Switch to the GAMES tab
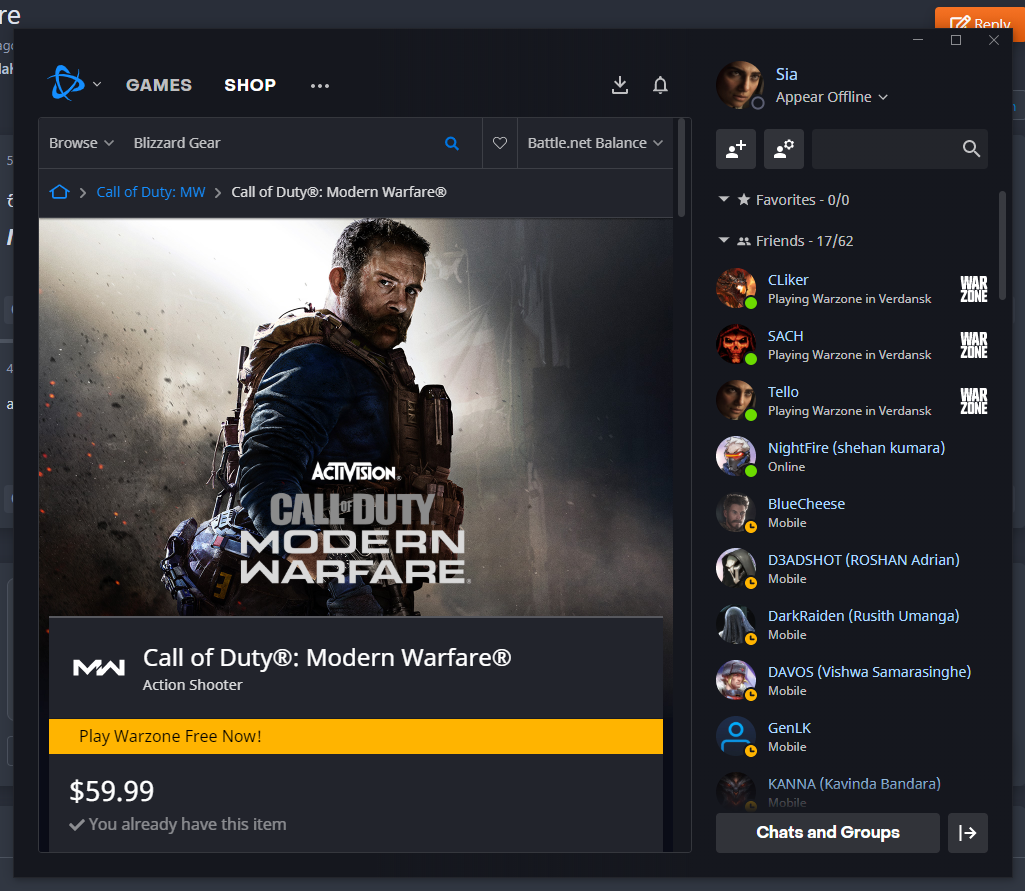The image size is (1025, 891). click(159, 85)
